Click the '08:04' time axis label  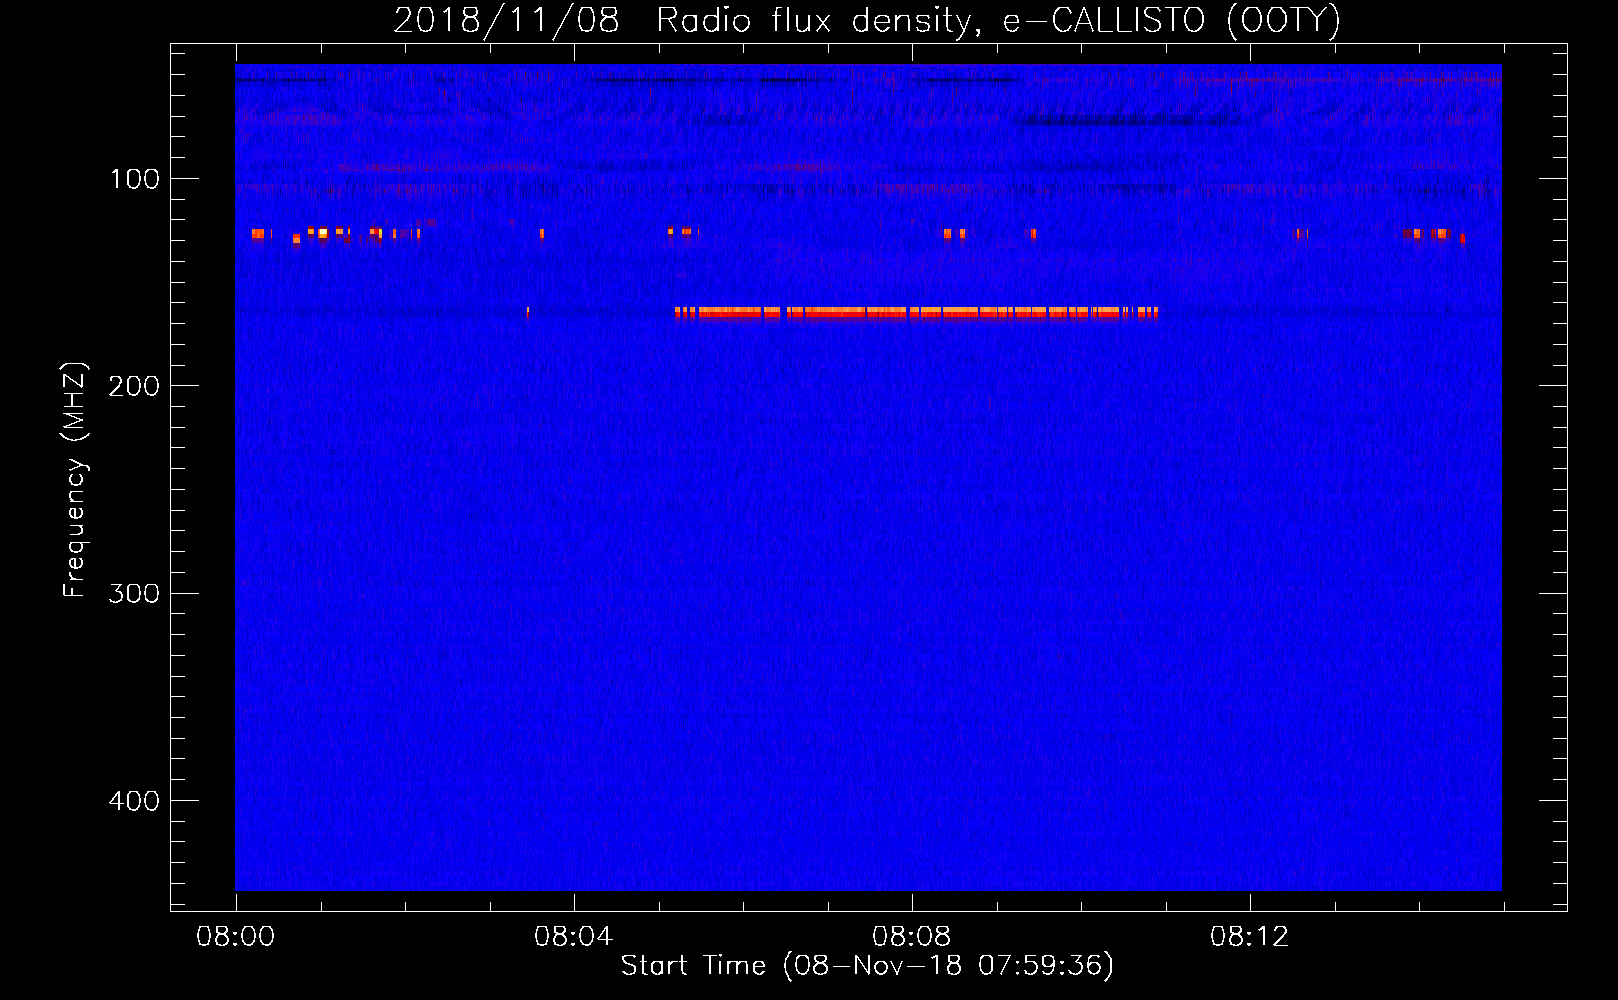coord(574,937)
